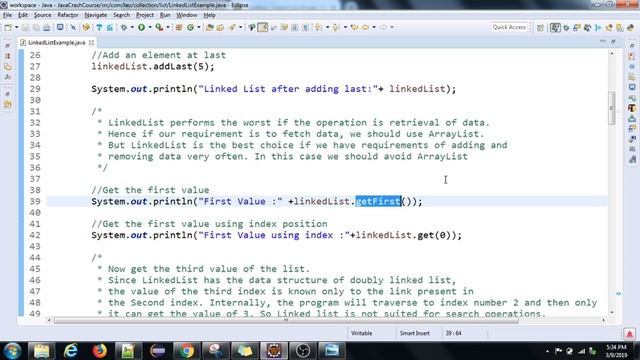Open the Search menu
Viewport: 640px width, 360px height.
click(121, 15)
